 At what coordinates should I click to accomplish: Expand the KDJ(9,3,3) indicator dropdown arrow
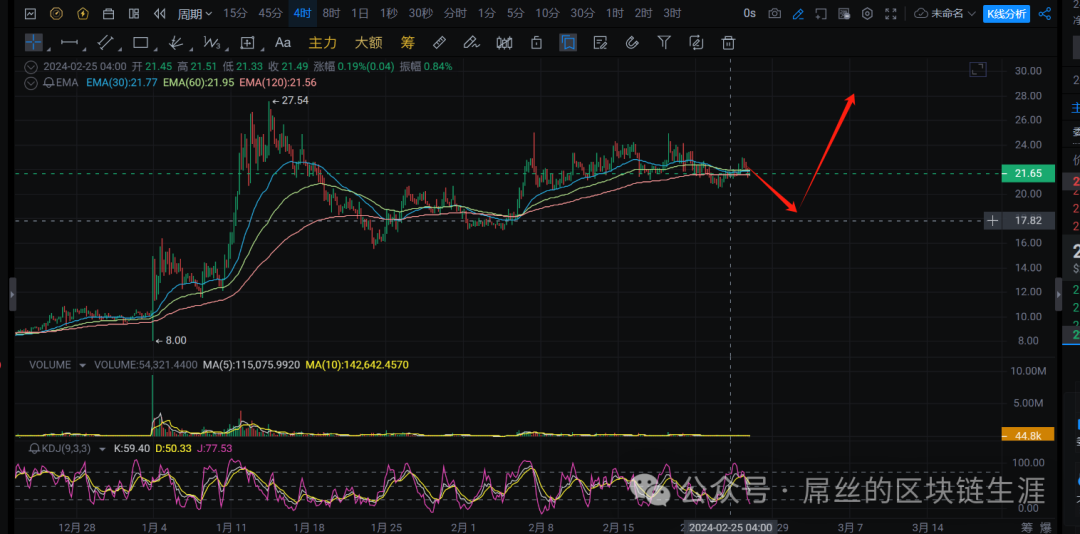coord(103,448)
